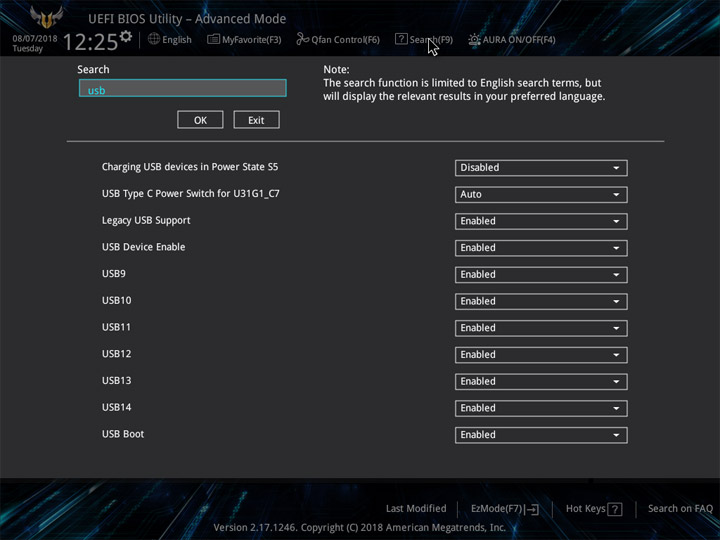Click the Exit button
720x540 pixels.
click(256, 120)
